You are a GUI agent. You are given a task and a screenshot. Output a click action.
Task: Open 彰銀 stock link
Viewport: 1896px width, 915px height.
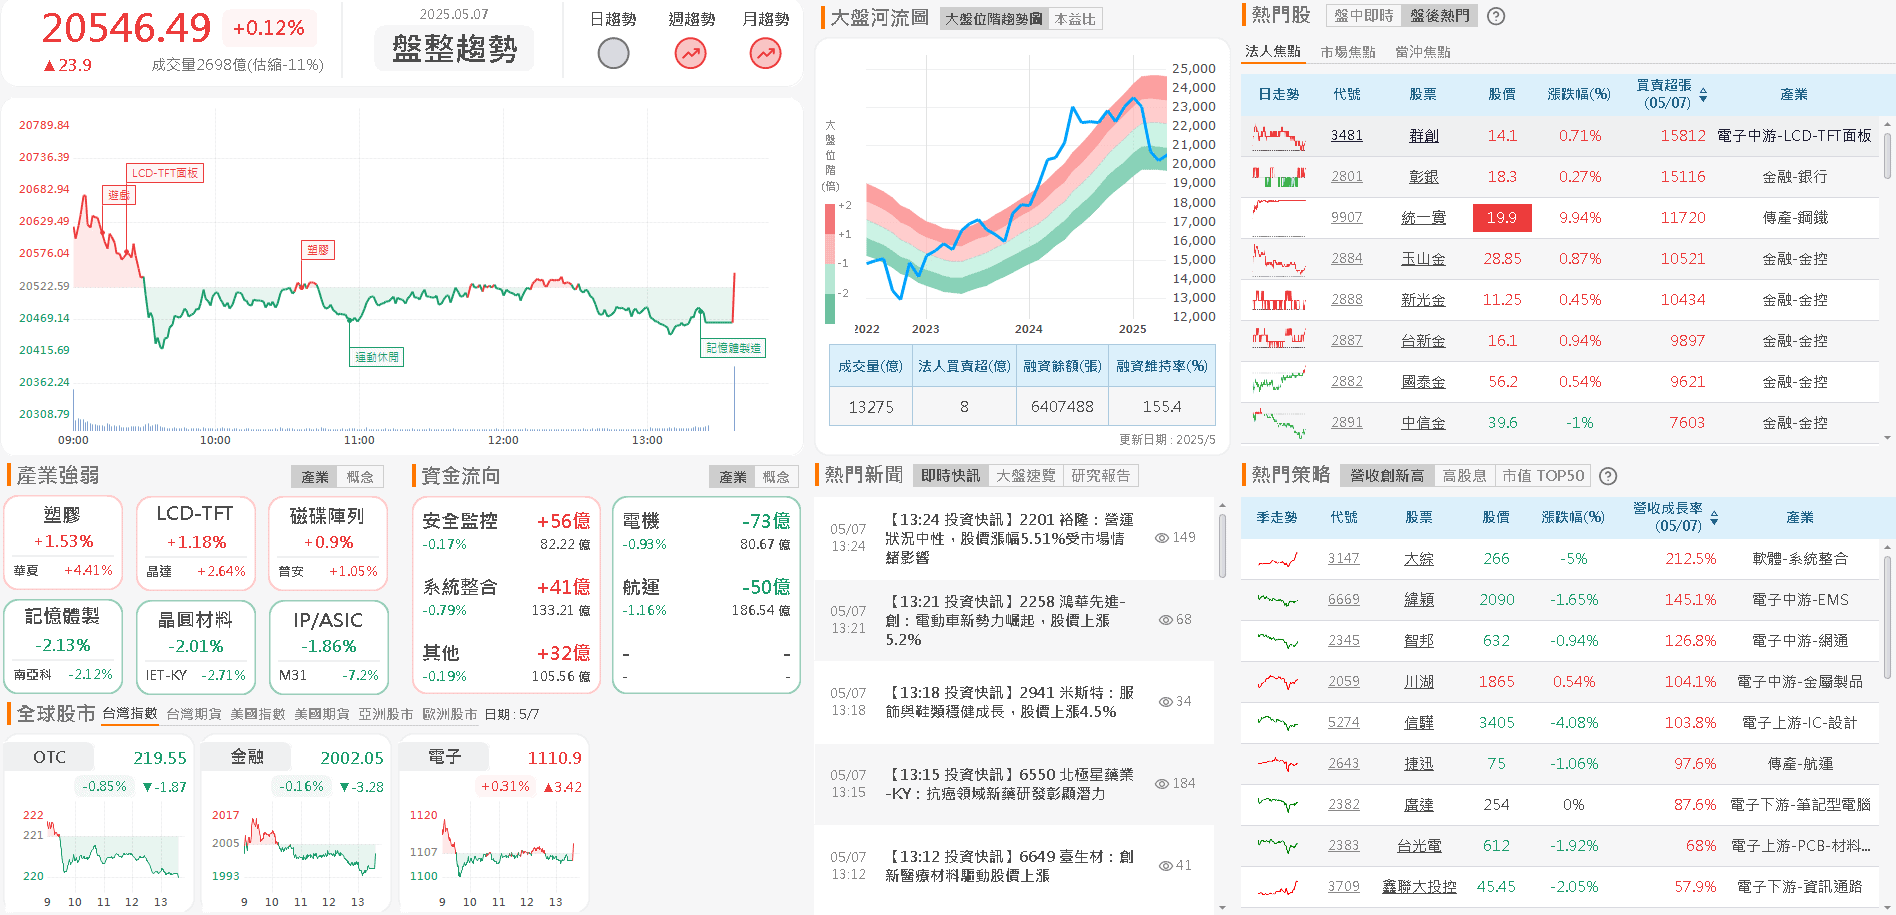[x=1423, y=177]
